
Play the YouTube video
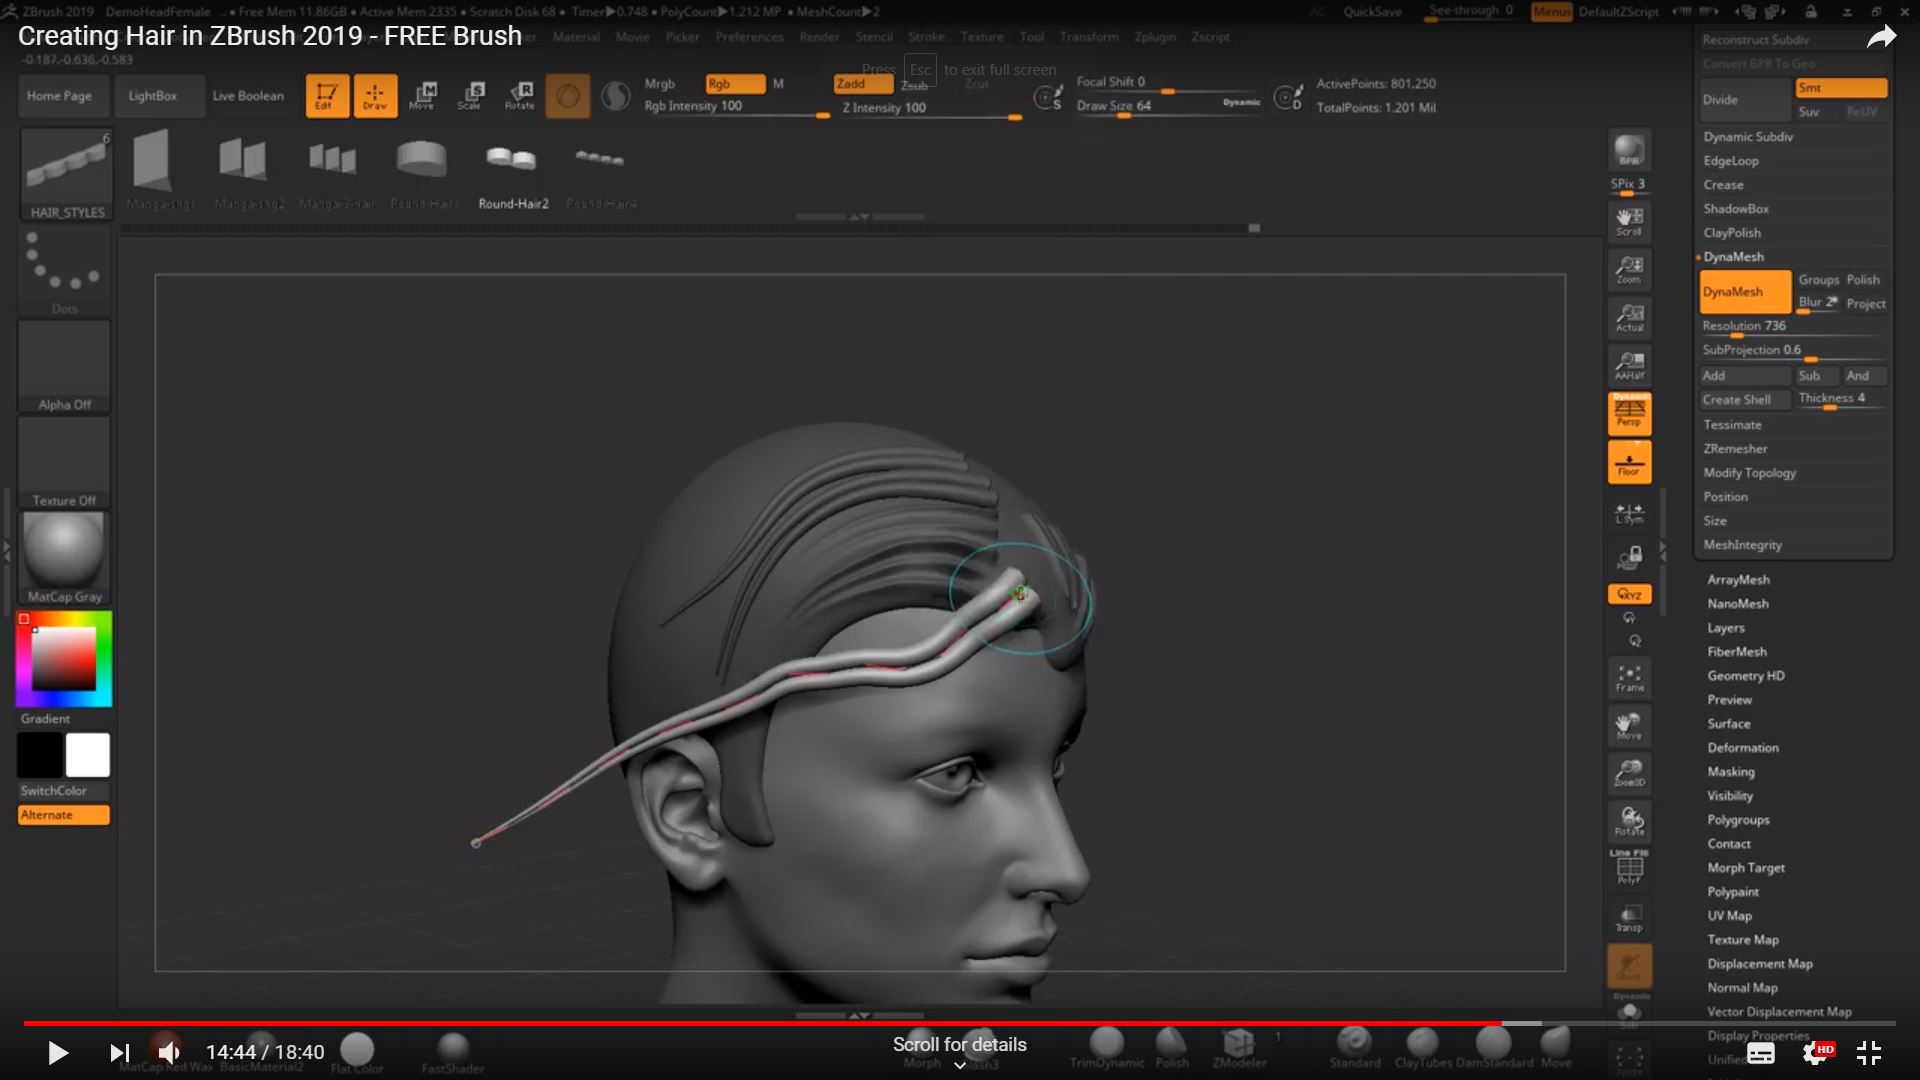[x=58, y=1052]
